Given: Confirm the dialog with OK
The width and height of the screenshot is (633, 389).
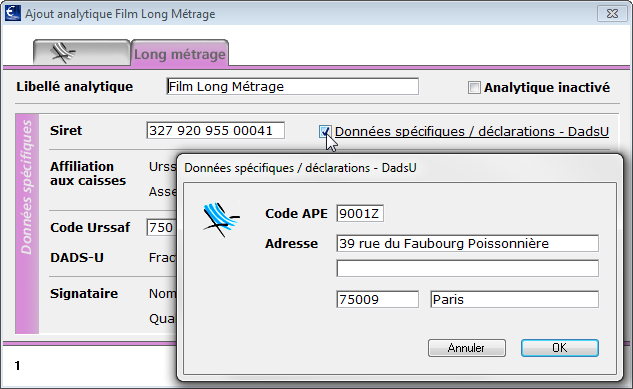Looking at the screenshot, I should [x=560, y=348].
